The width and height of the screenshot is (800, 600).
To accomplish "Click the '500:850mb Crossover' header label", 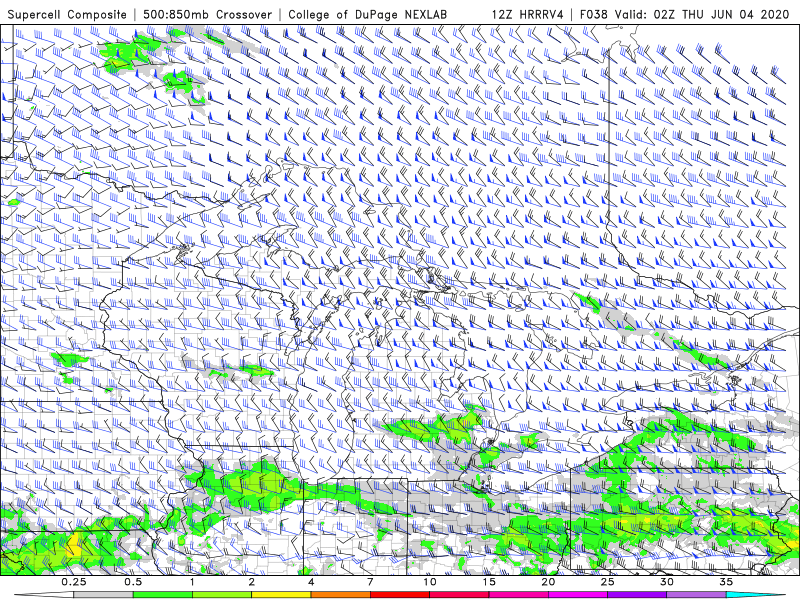I will [x=208, y=14].
